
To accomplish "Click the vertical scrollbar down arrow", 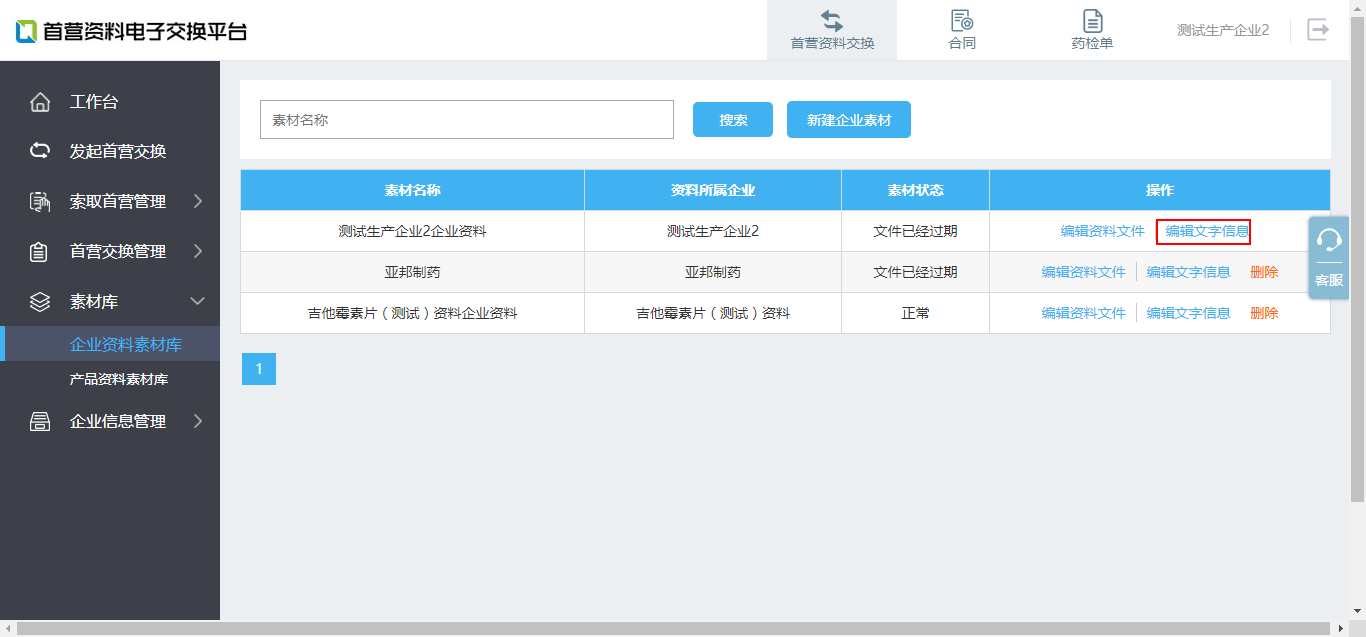I will tap(1357, 611).
